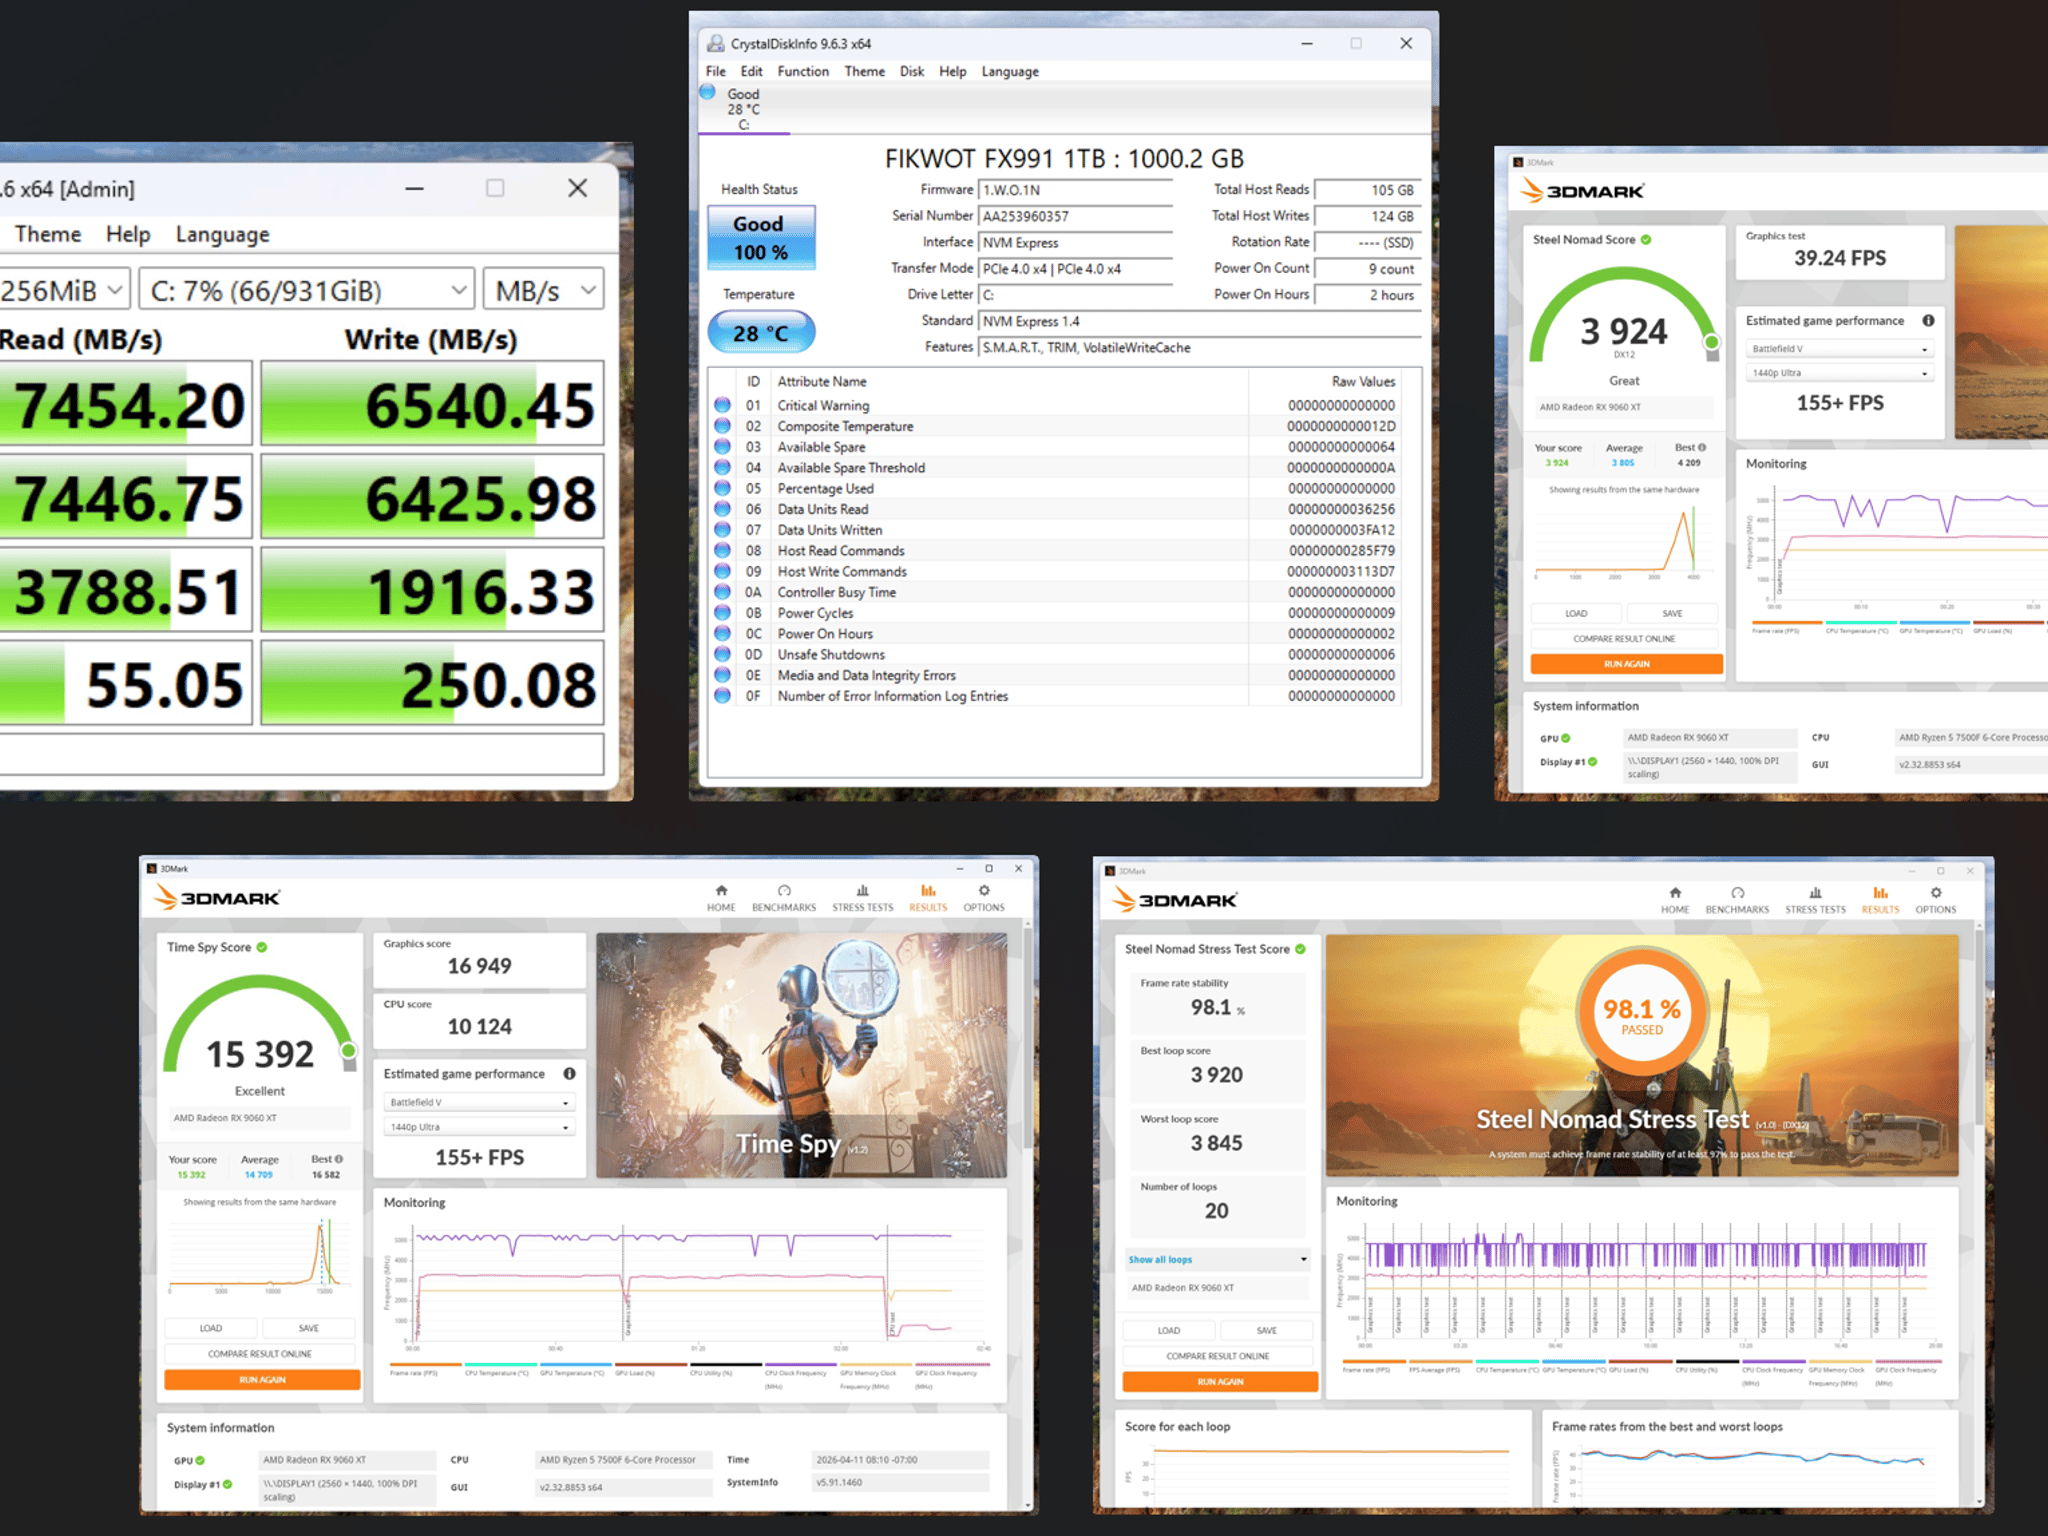The width and height of the screenshot is (2048, 1536).
Task: Open STRESS TESTS icon in Time Spy window
Action: [x=863, y=898]
